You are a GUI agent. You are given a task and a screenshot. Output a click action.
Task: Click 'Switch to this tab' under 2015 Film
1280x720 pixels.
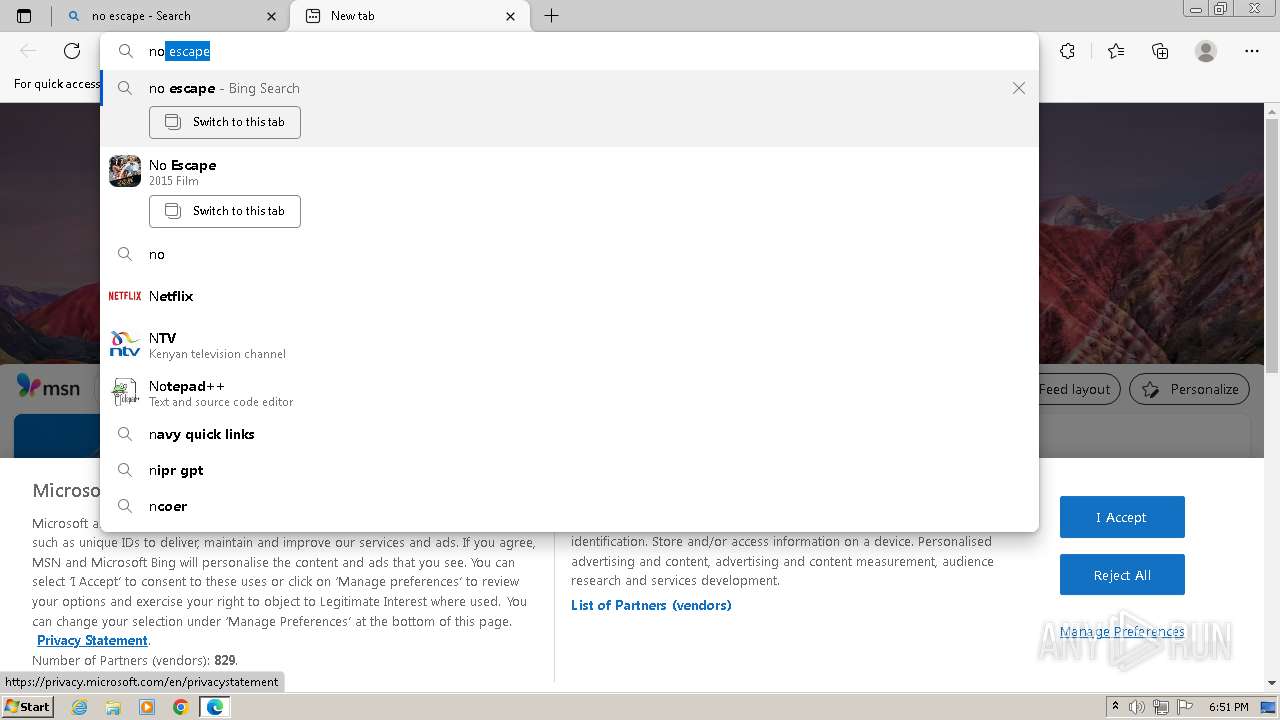point(225,211)
